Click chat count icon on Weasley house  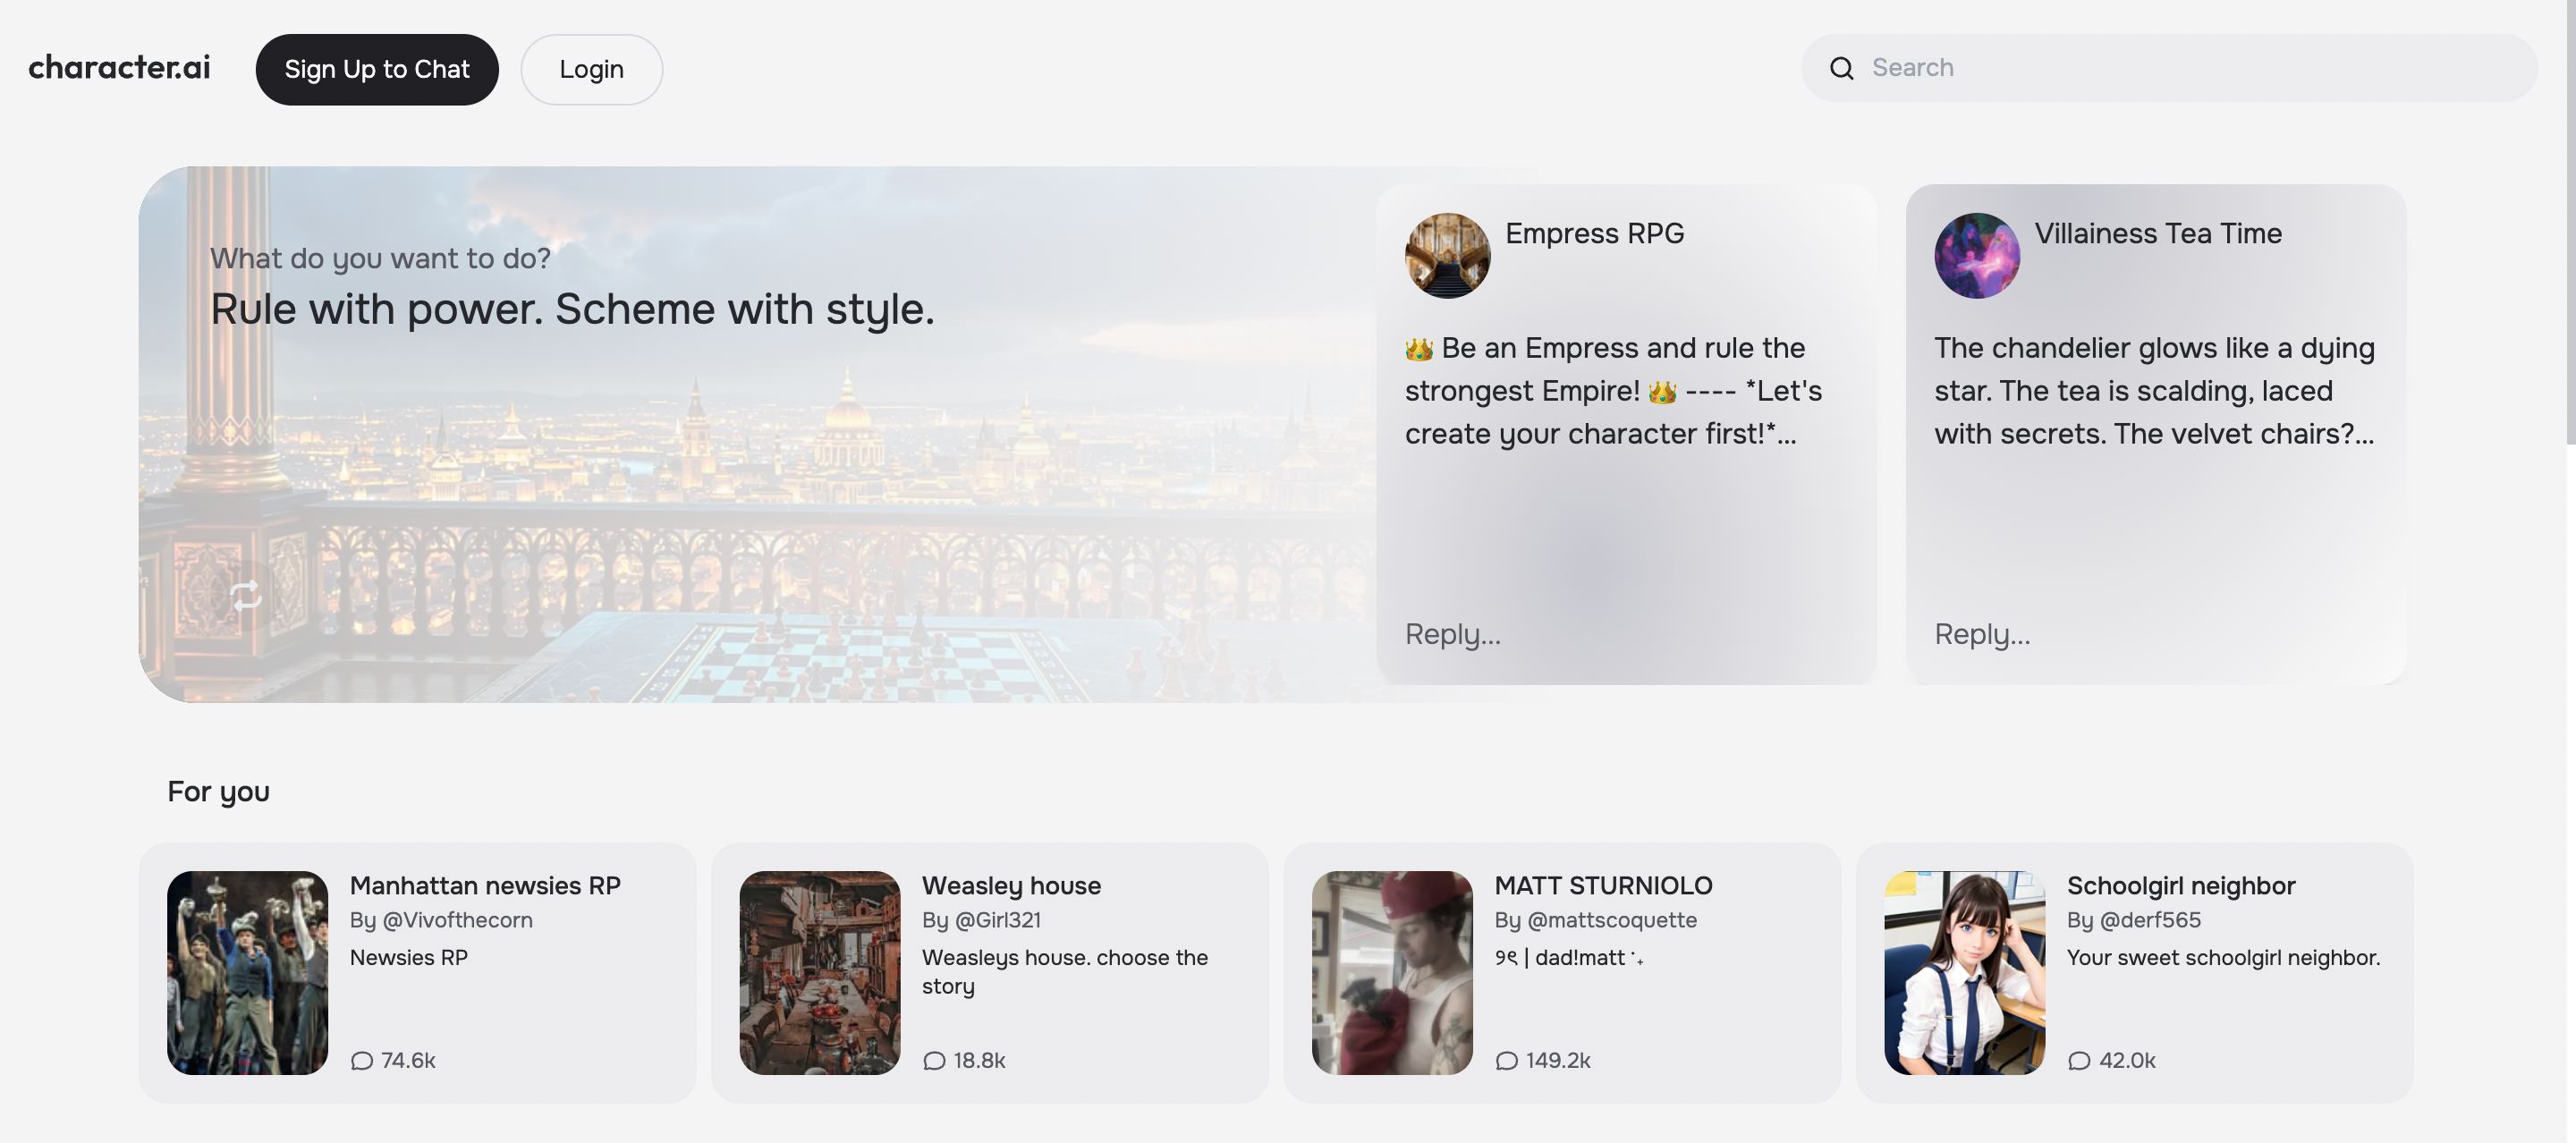click(934, 1061)
